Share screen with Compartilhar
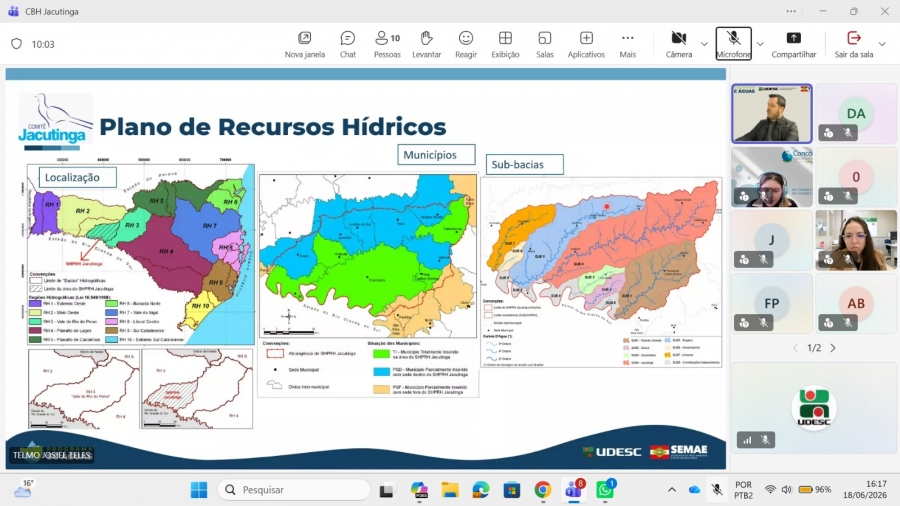The image size is (900, 506). 794,45
